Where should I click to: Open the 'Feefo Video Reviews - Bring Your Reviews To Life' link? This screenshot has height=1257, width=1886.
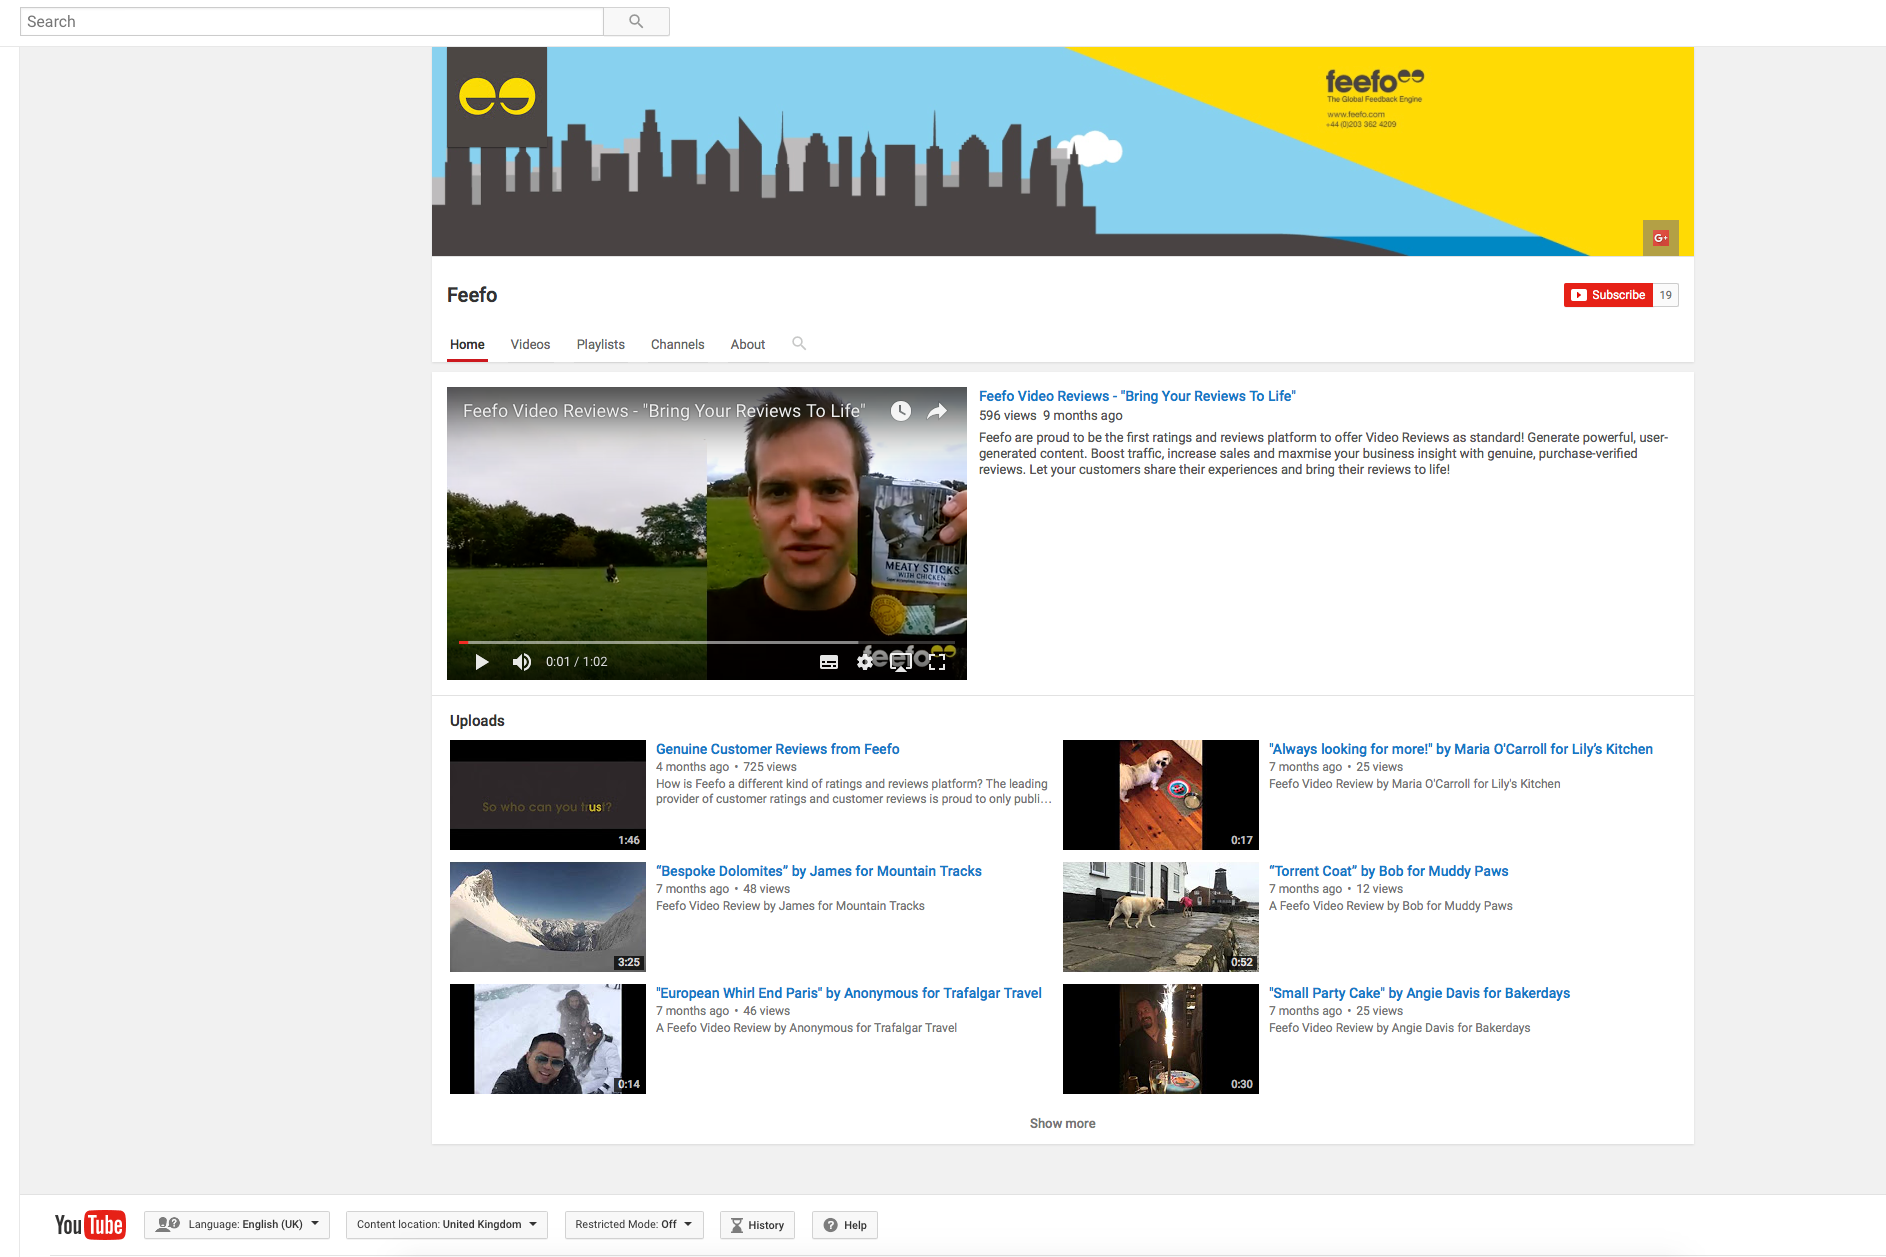[1137, 396]
